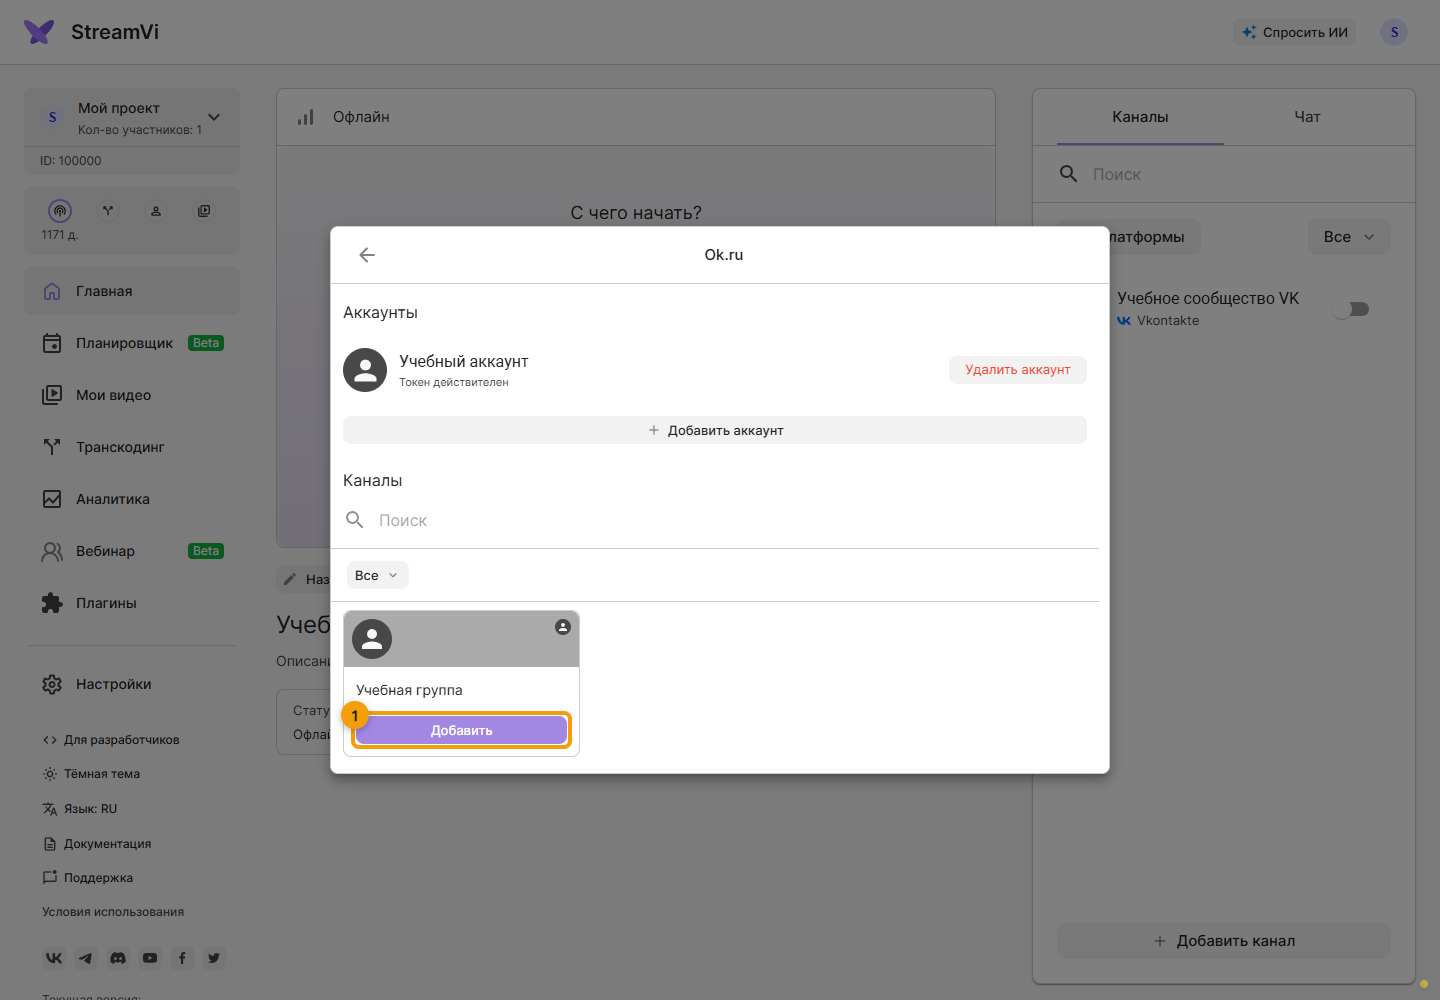Open the Все filter dropdown in the dialog
Screen dimensions: 1440x1000
click(377, 575)
